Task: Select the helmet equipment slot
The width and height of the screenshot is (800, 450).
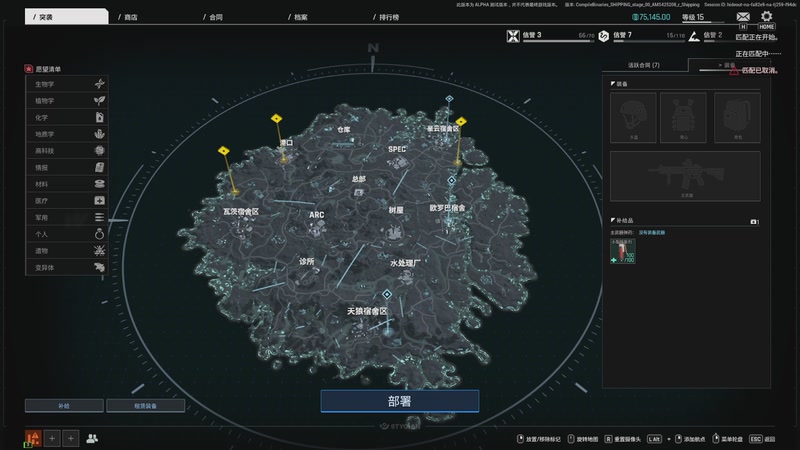Action: click(633, 117)
